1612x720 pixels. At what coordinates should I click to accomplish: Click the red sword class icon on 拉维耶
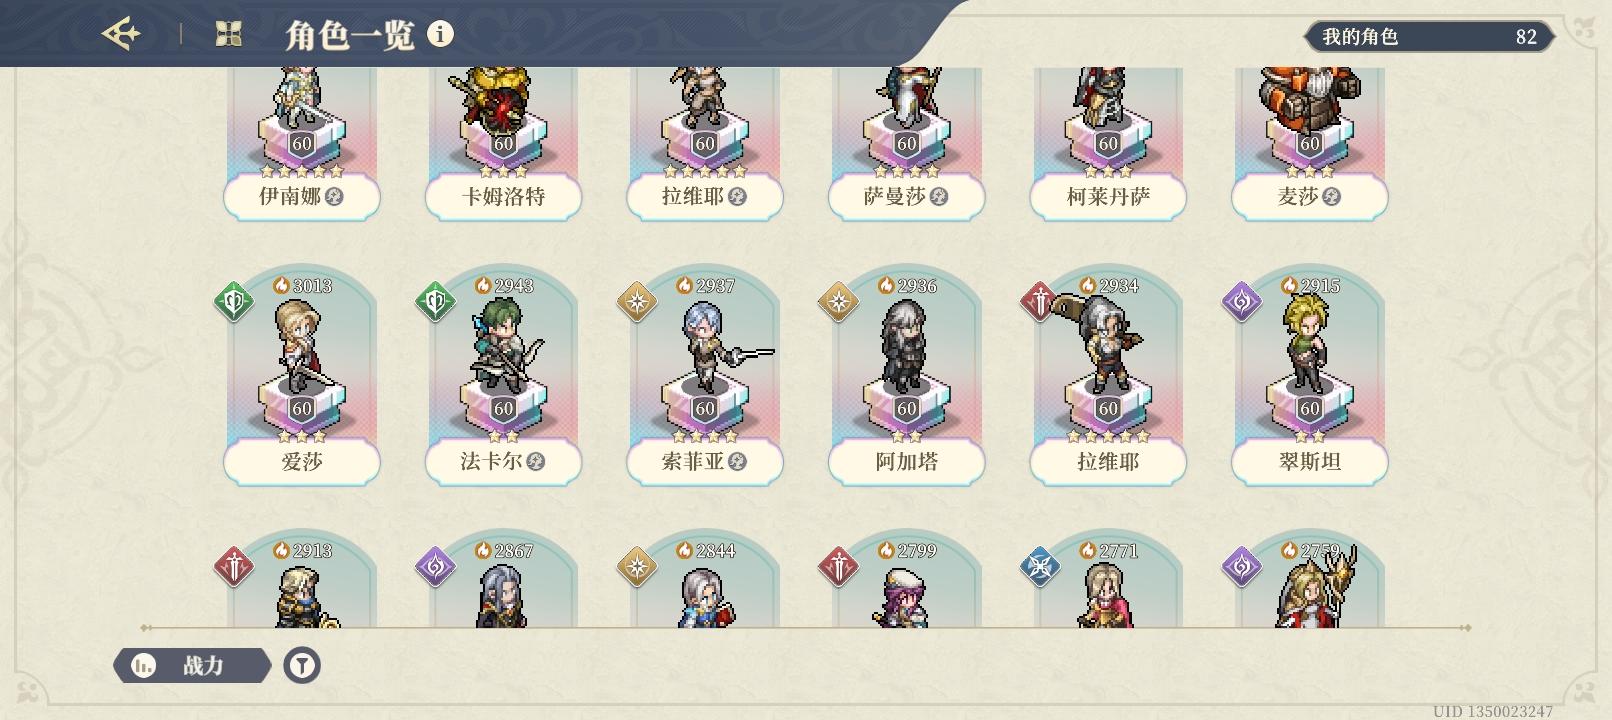[1040, 301]
